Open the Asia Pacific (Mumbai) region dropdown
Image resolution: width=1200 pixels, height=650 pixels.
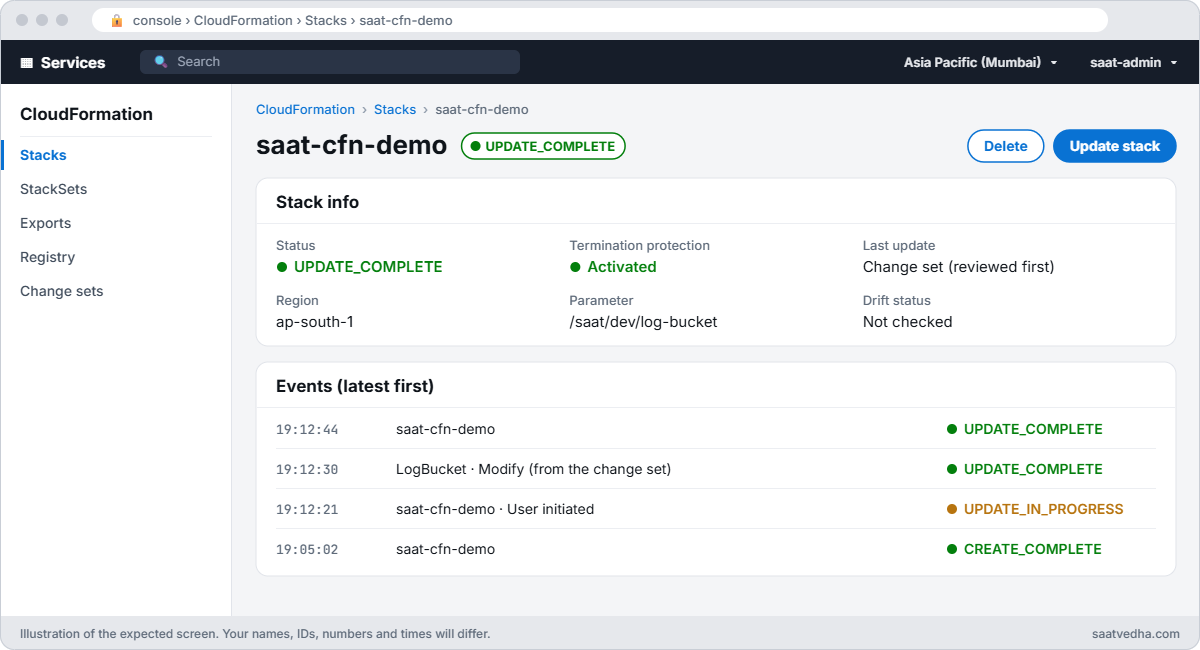pos(980,62)
